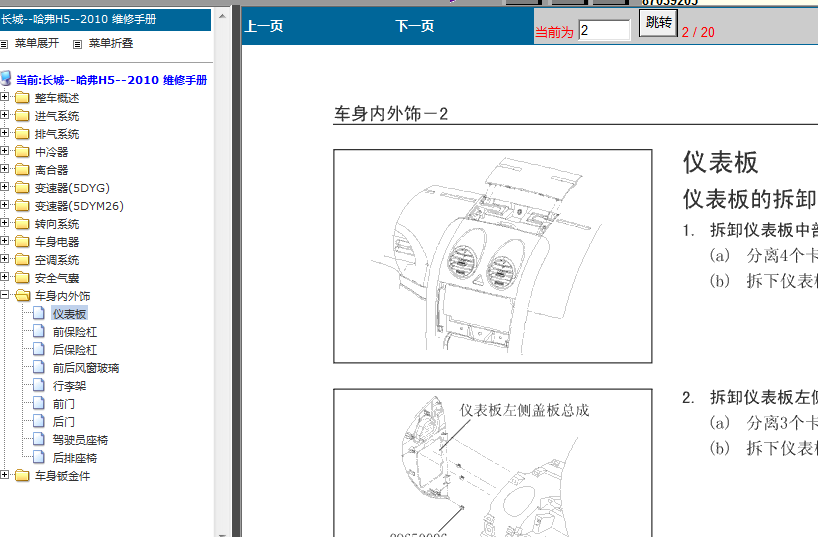Click the 菜单展开 list icon
This screenshot has height=537, width=818.
click(4, 44)
